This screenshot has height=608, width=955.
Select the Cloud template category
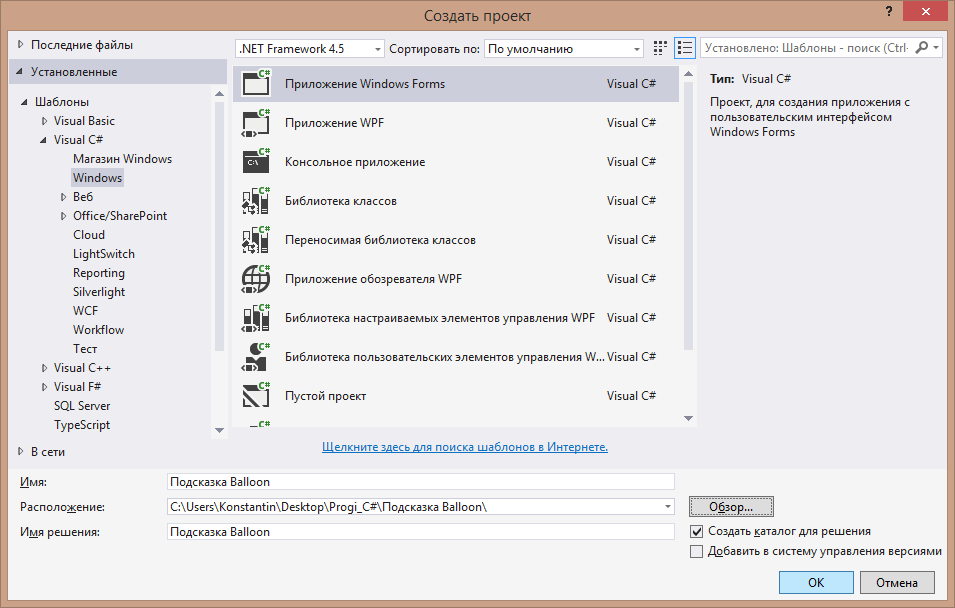coord(89,235)
